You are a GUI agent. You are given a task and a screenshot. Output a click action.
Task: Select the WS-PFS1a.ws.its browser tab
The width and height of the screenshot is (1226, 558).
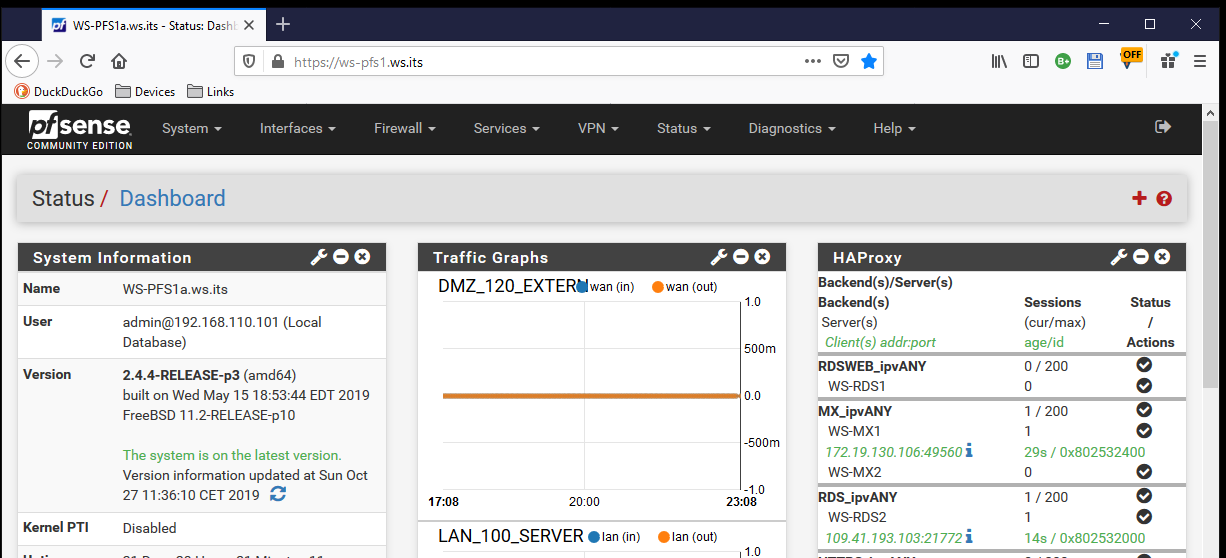tap(154, 24)
